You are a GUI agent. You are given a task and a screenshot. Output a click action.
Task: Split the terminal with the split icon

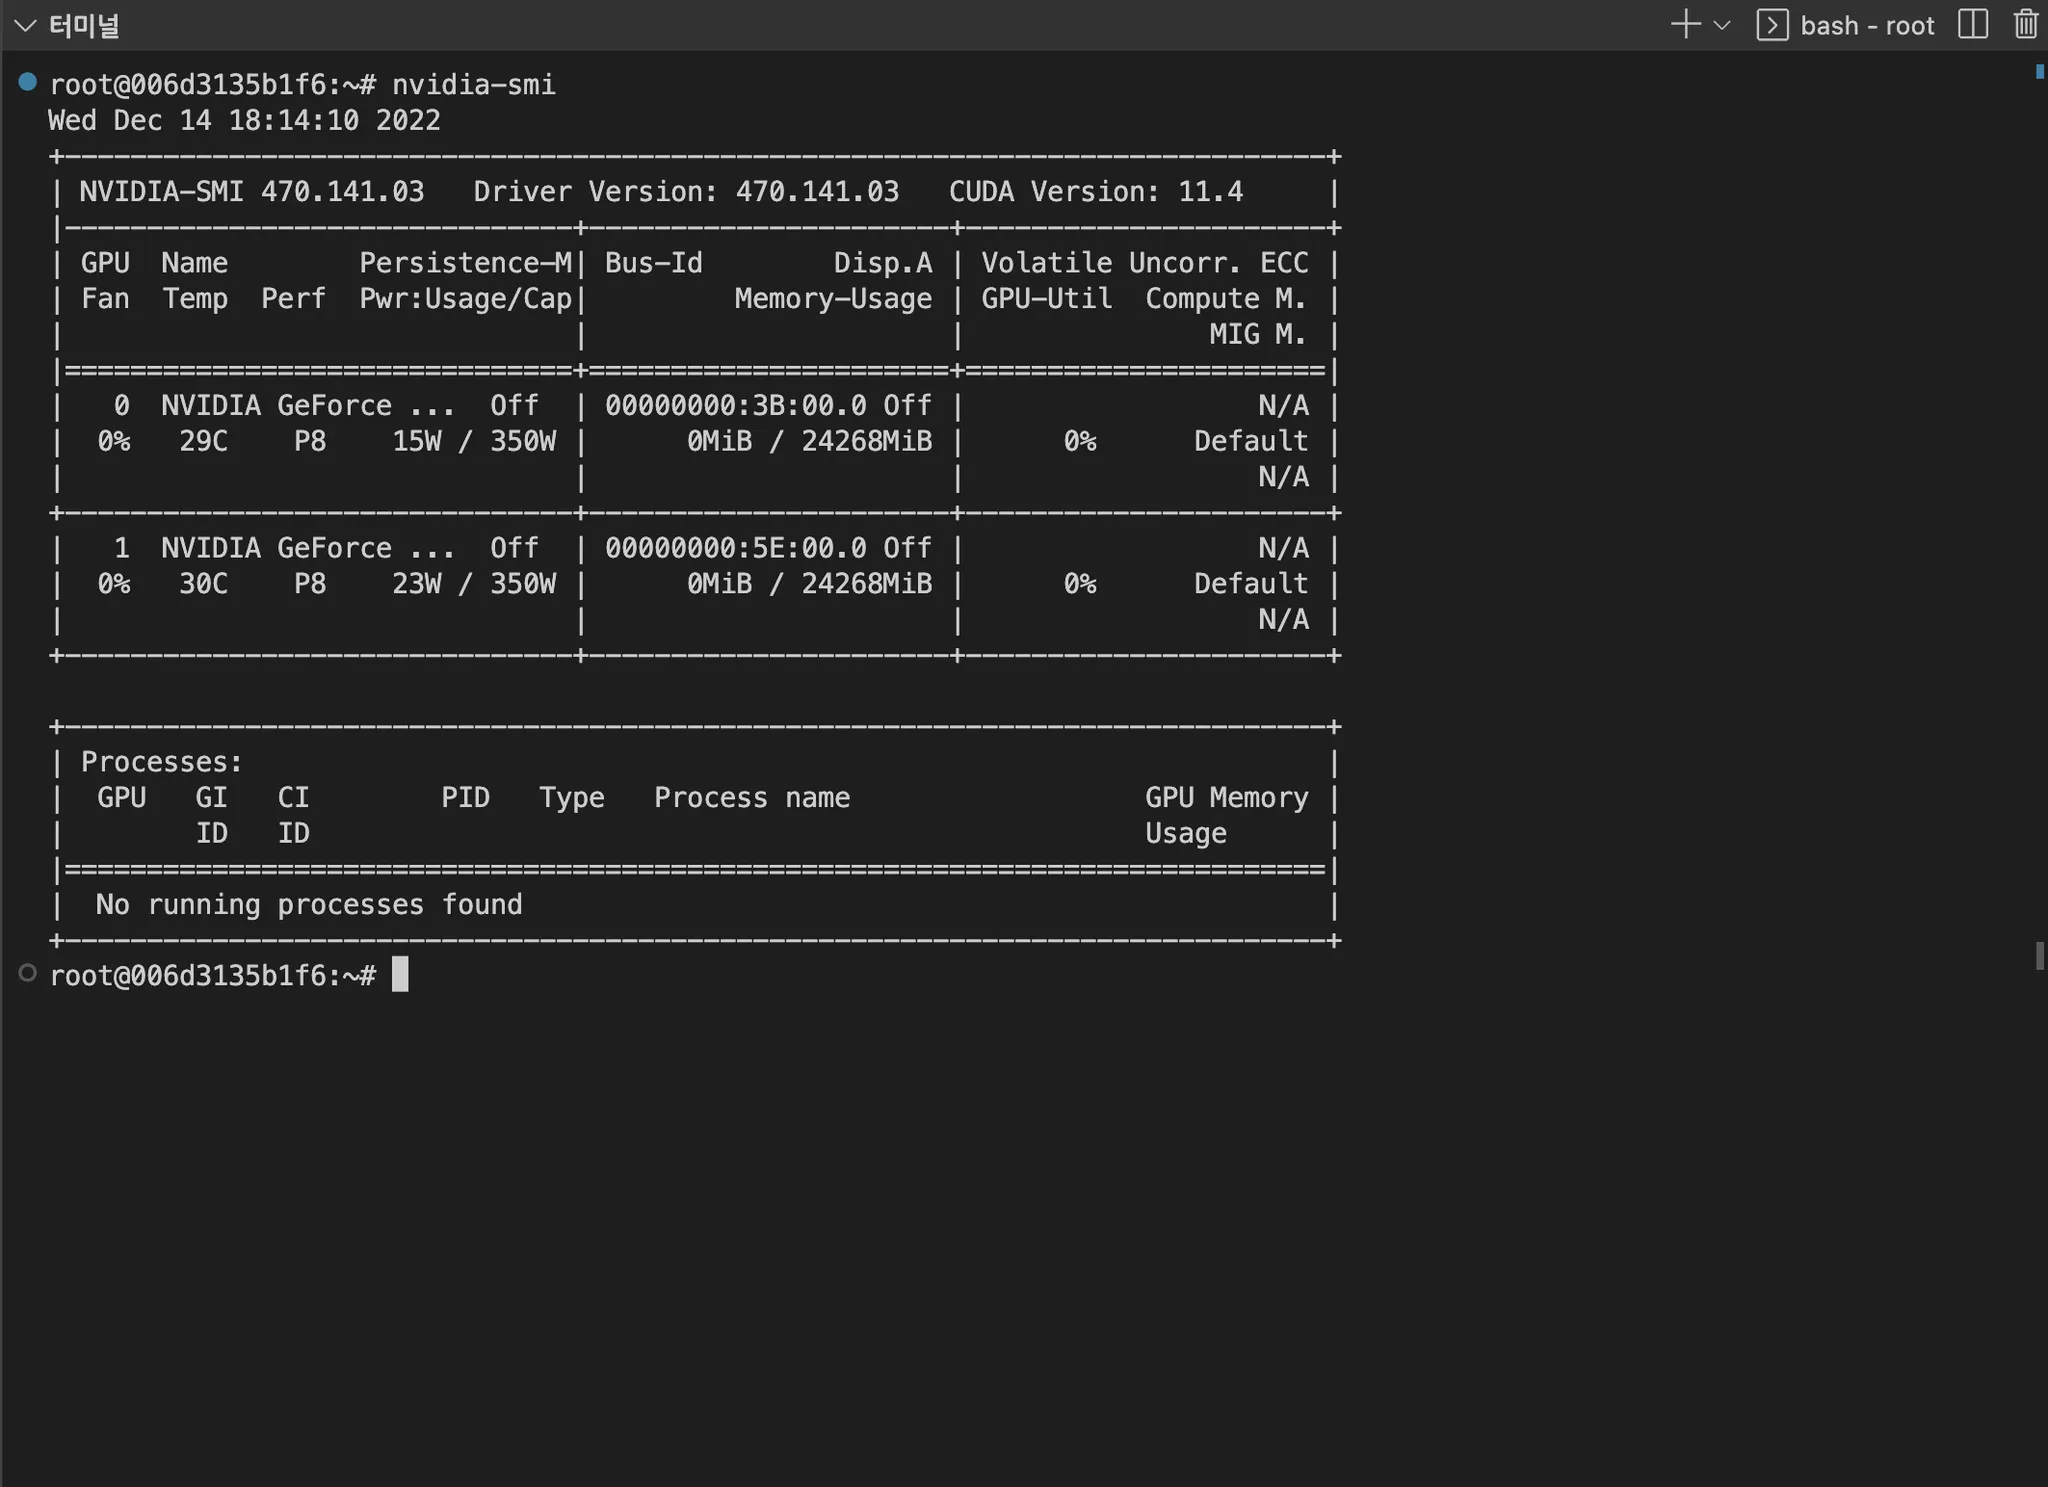[1973, 25]
